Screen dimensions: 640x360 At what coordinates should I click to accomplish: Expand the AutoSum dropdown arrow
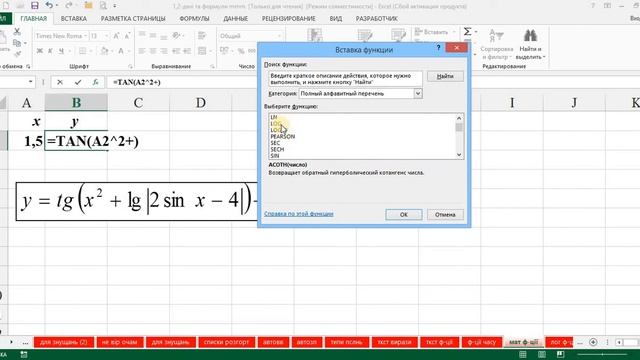coord(476,32)
